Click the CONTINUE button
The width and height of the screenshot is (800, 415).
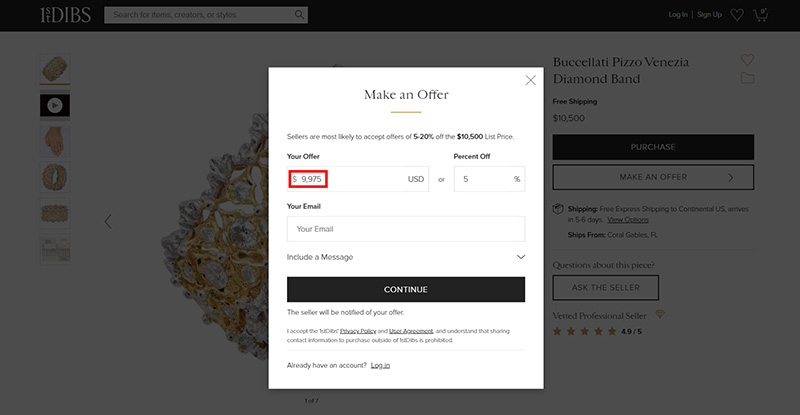[x=406, y=289]
